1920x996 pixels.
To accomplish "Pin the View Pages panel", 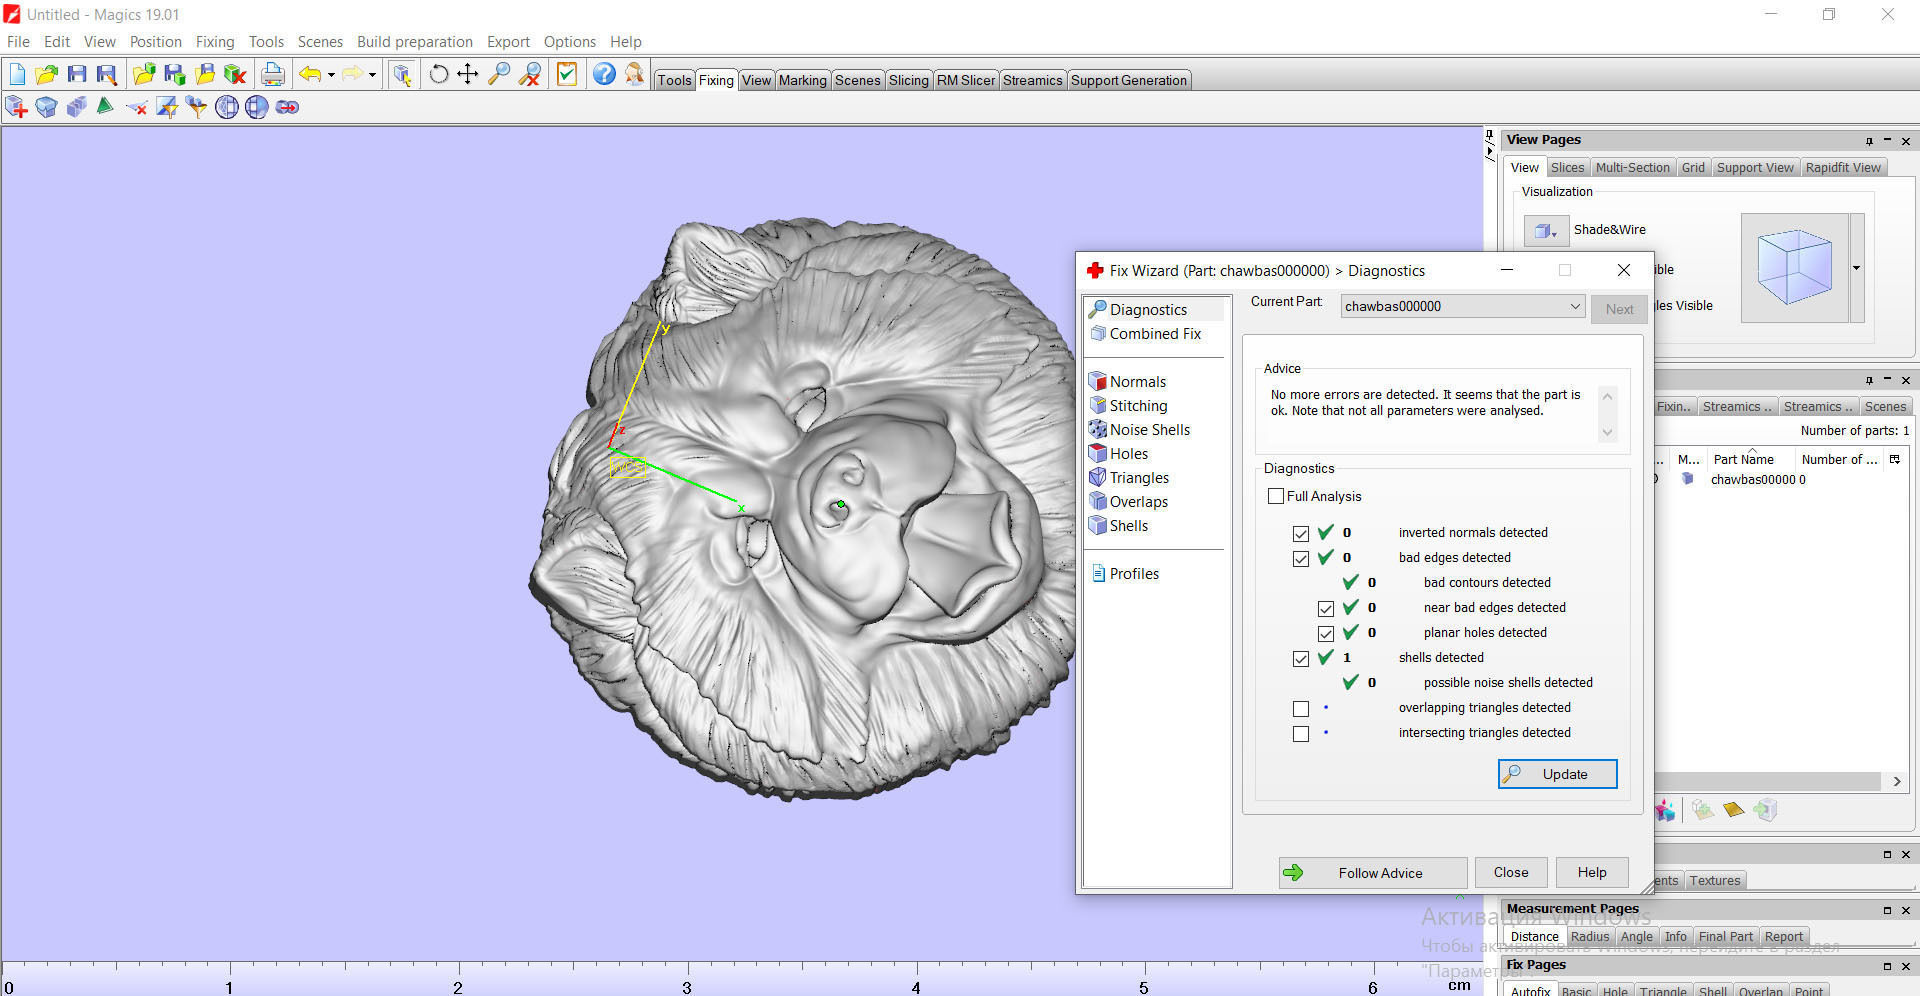I will pos(1869,141).
